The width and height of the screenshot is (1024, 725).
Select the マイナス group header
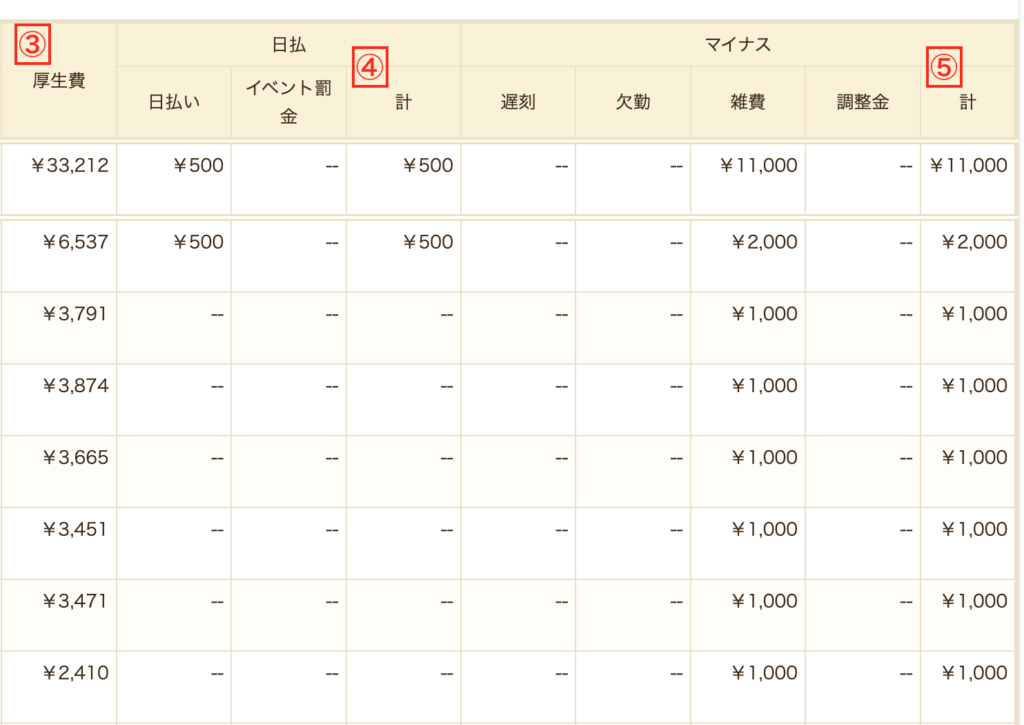click(738, 45)
